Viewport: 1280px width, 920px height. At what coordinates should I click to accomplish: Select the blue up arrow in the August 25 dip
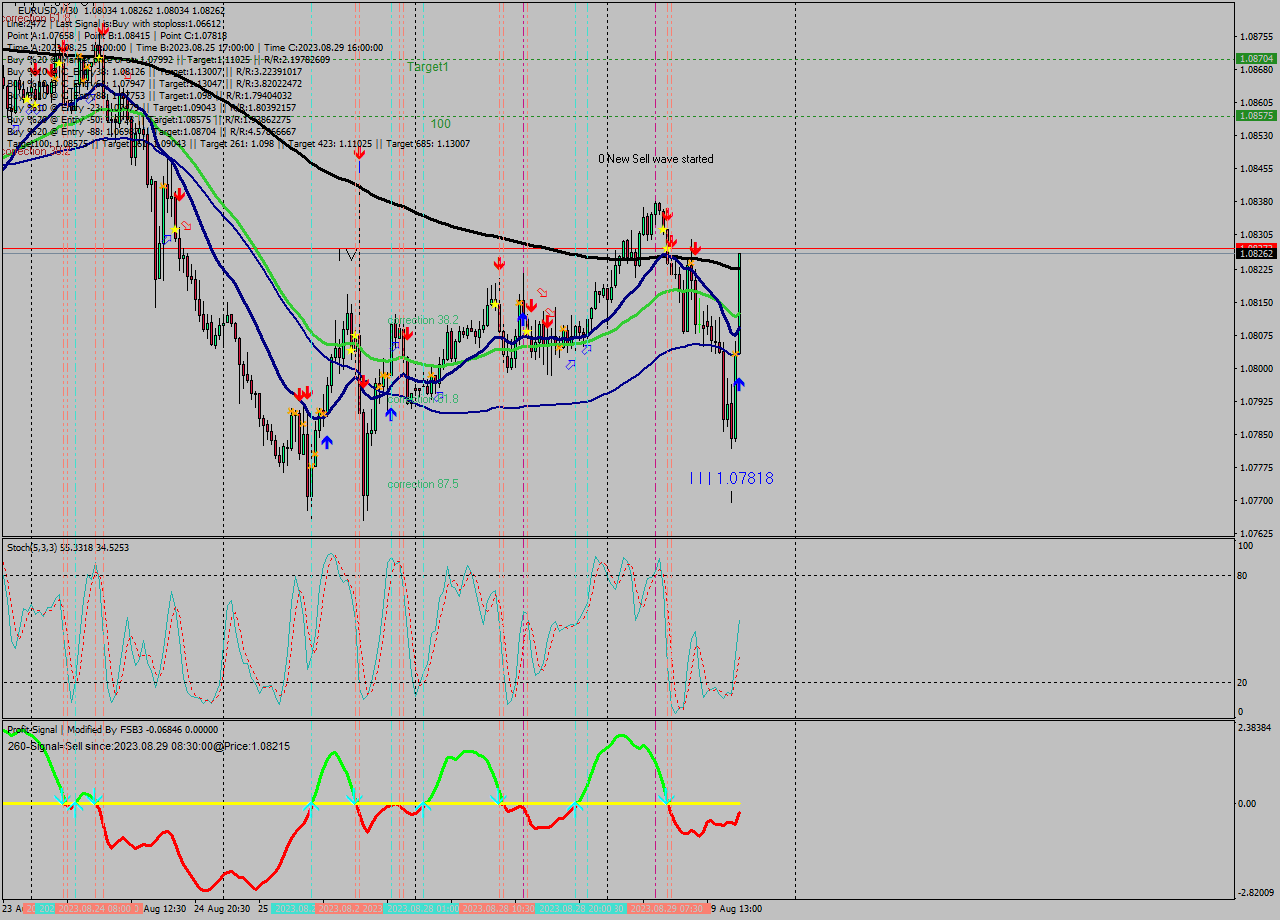click(325, 440)
